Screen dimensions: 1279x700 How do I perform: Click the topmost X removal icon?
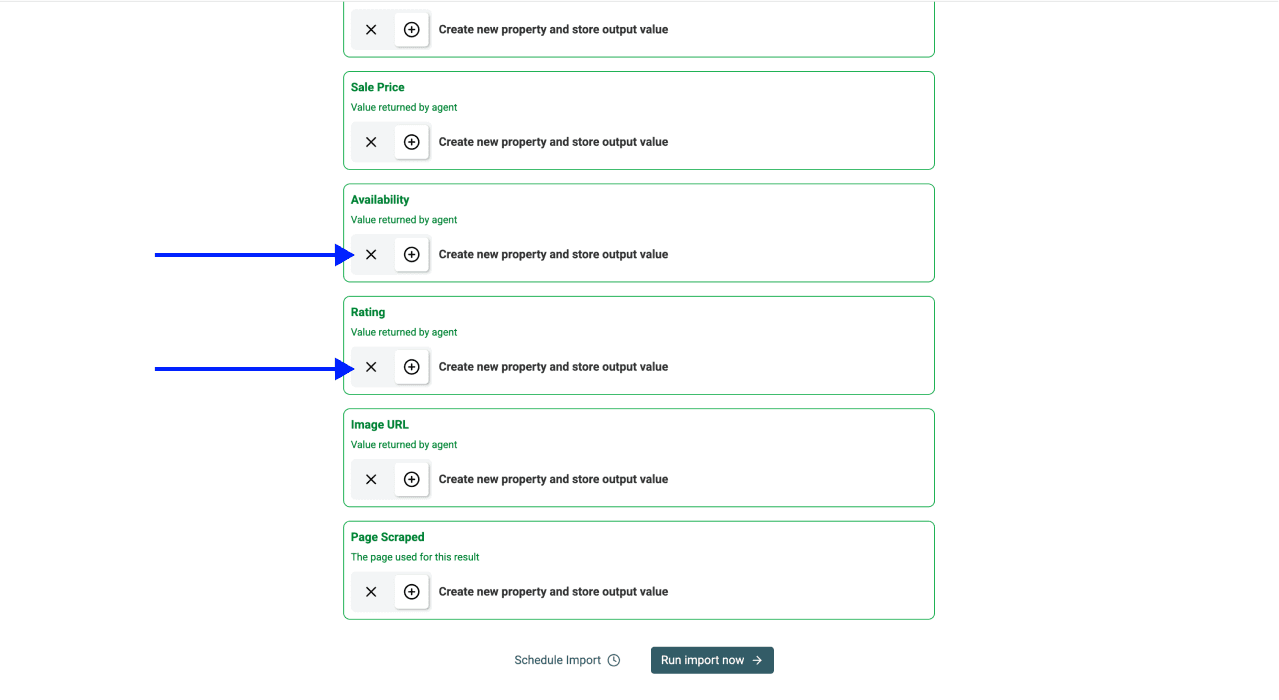371,29
